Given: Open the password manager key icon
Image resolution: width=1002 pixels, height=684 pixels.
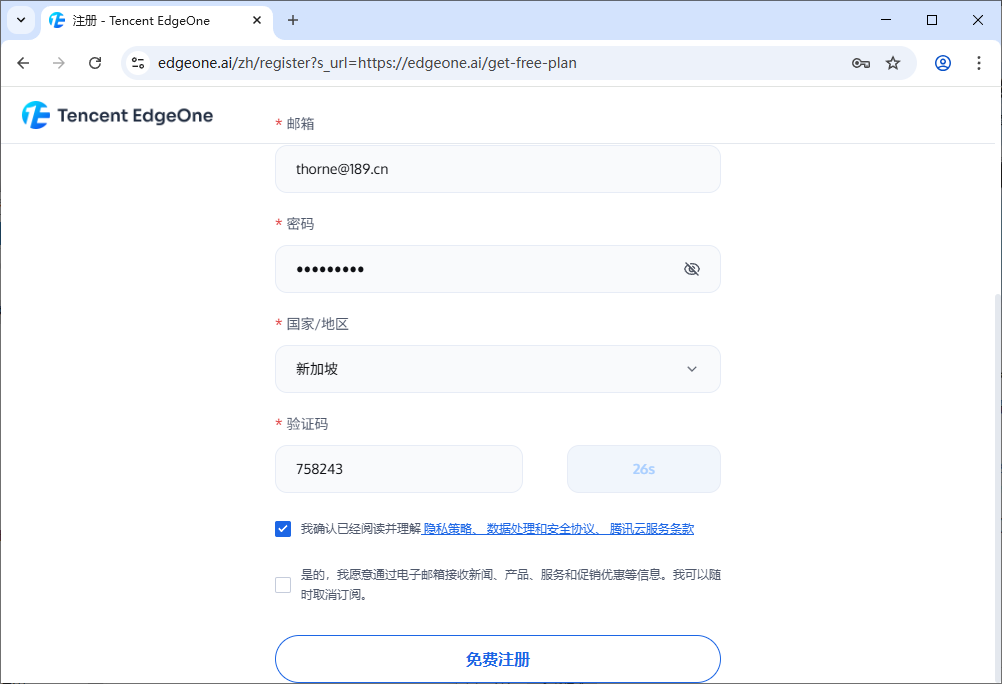Looking at the screenshot, I should coord(860,63).
